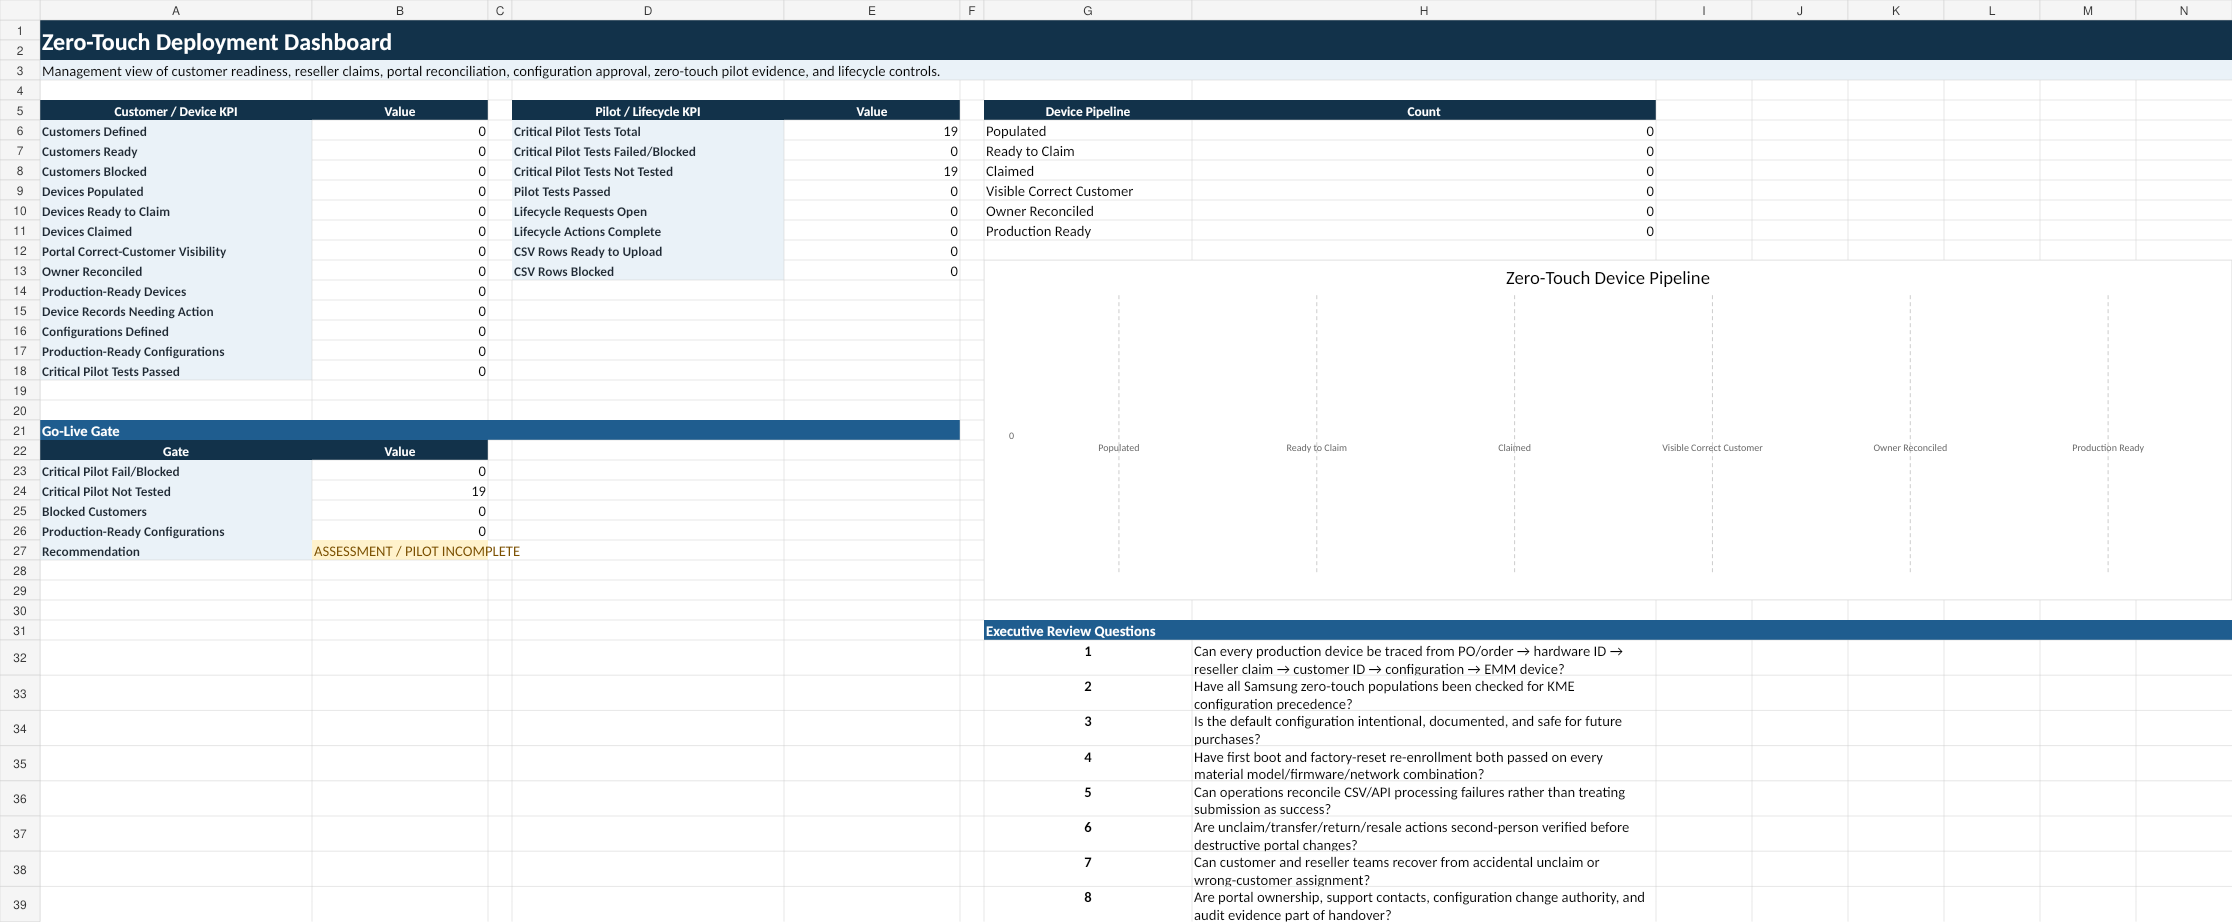
Task: Click the Critical Pilot Not Tested gate value
Action: click(x=399, y=491)
